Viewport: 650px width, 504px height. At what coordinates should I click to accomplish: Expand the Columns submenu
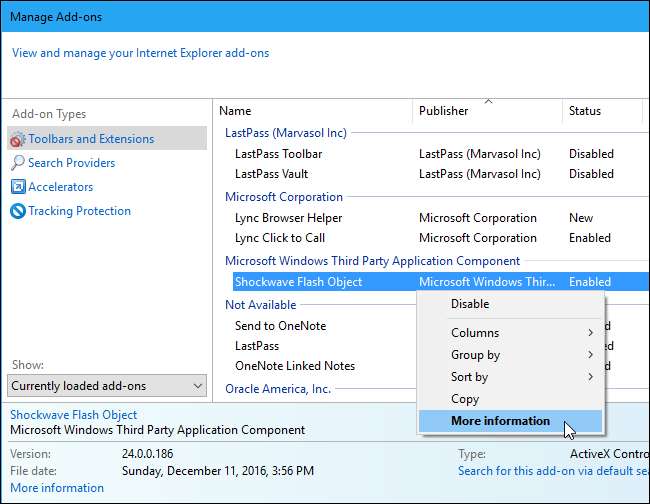pos(590,333)
